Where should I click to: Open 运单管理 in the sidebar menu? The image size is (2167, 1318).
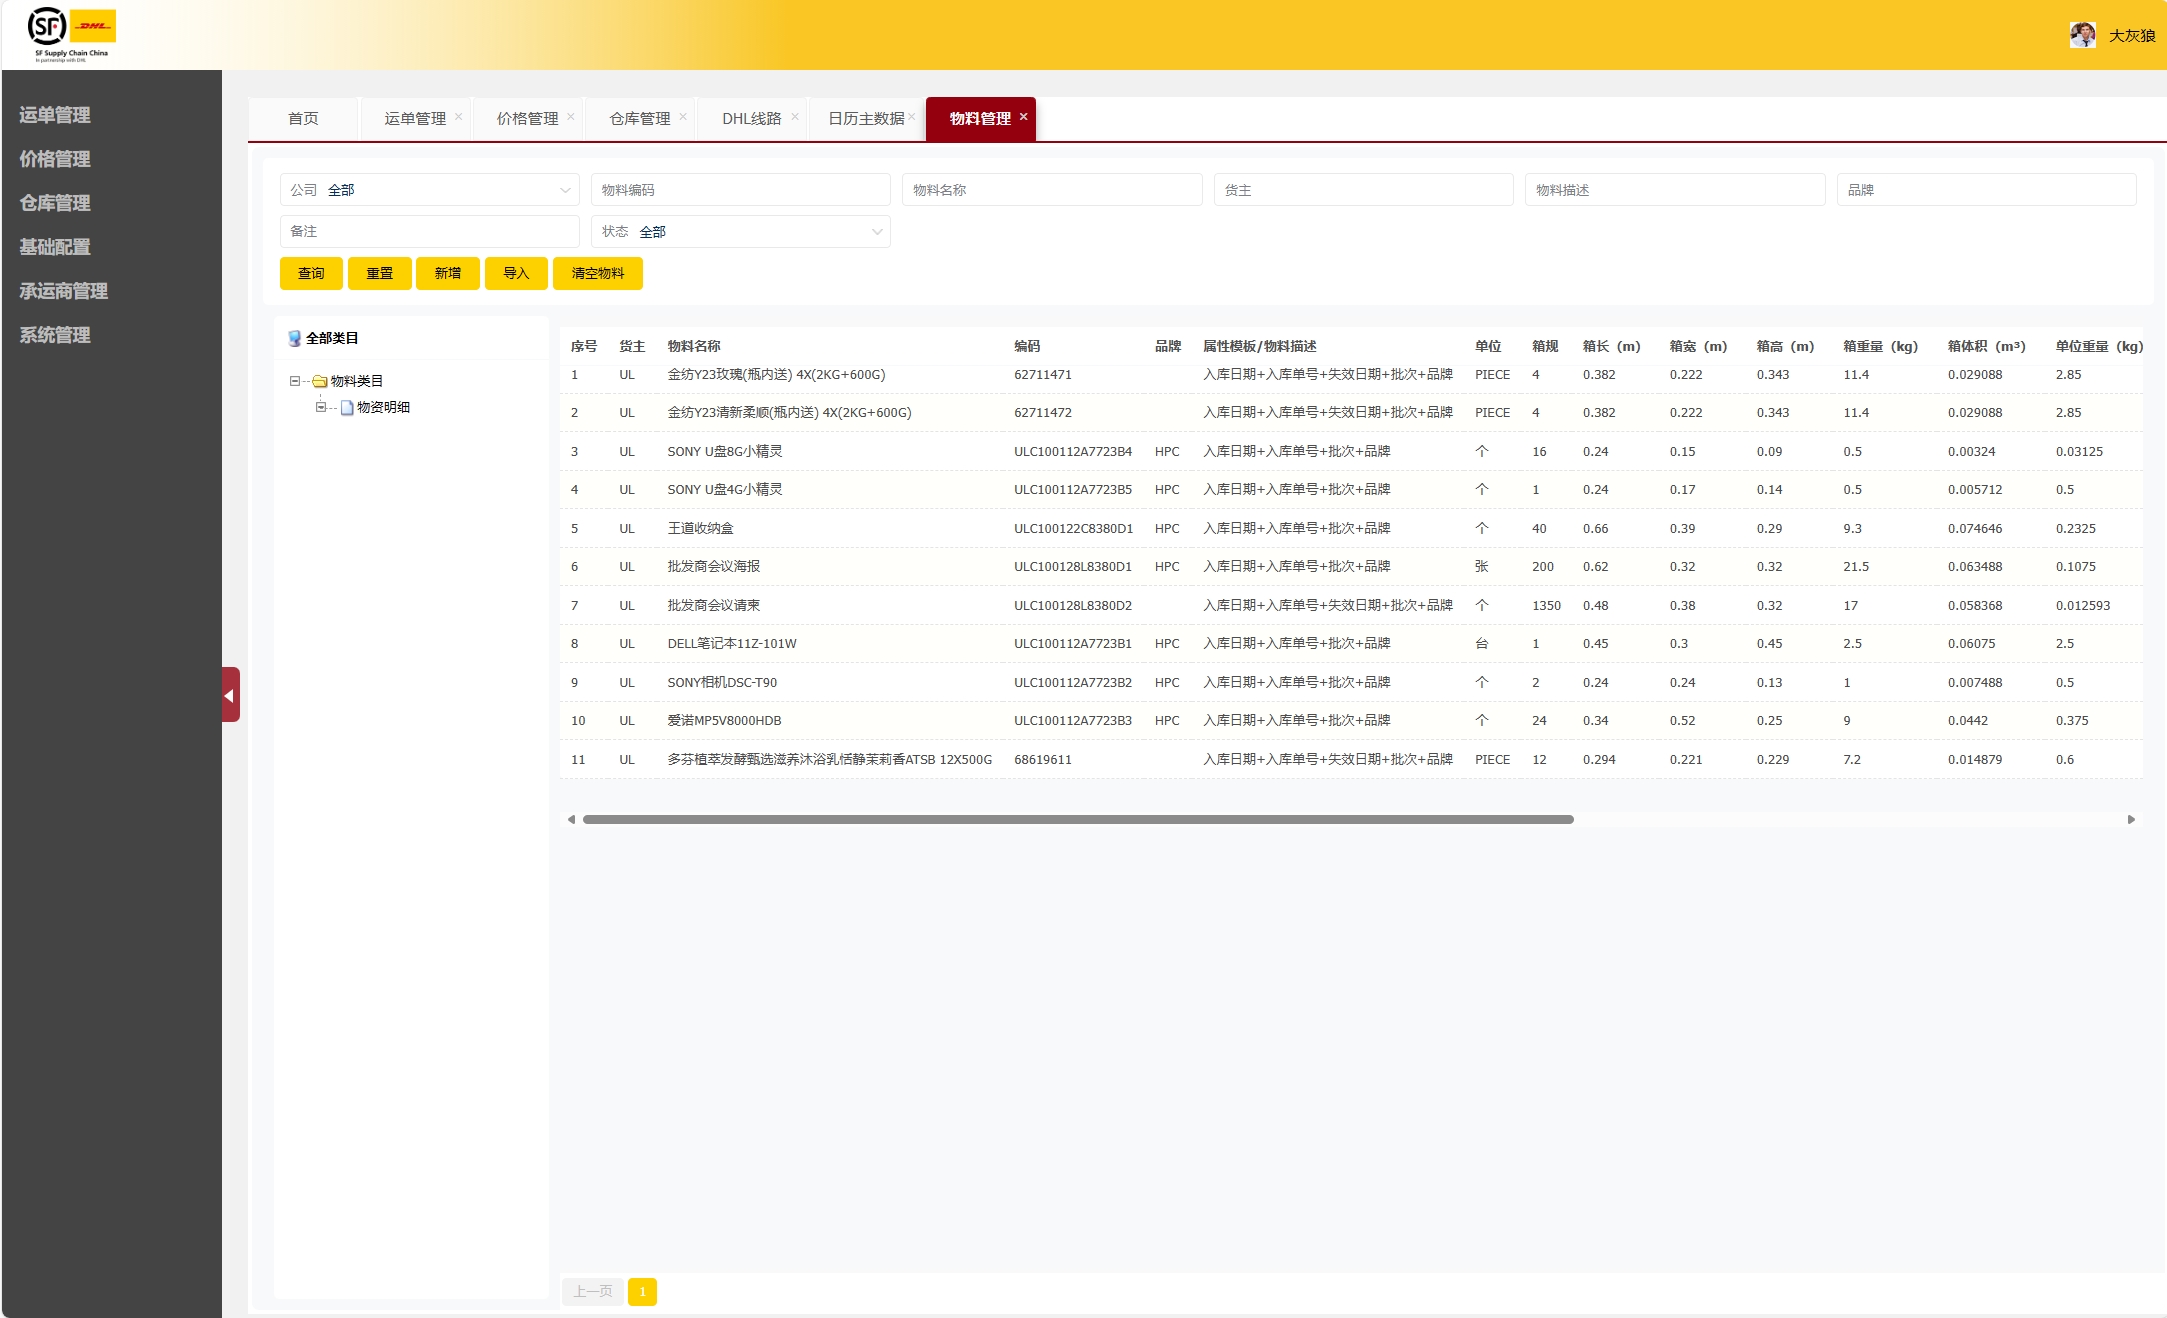55,115
